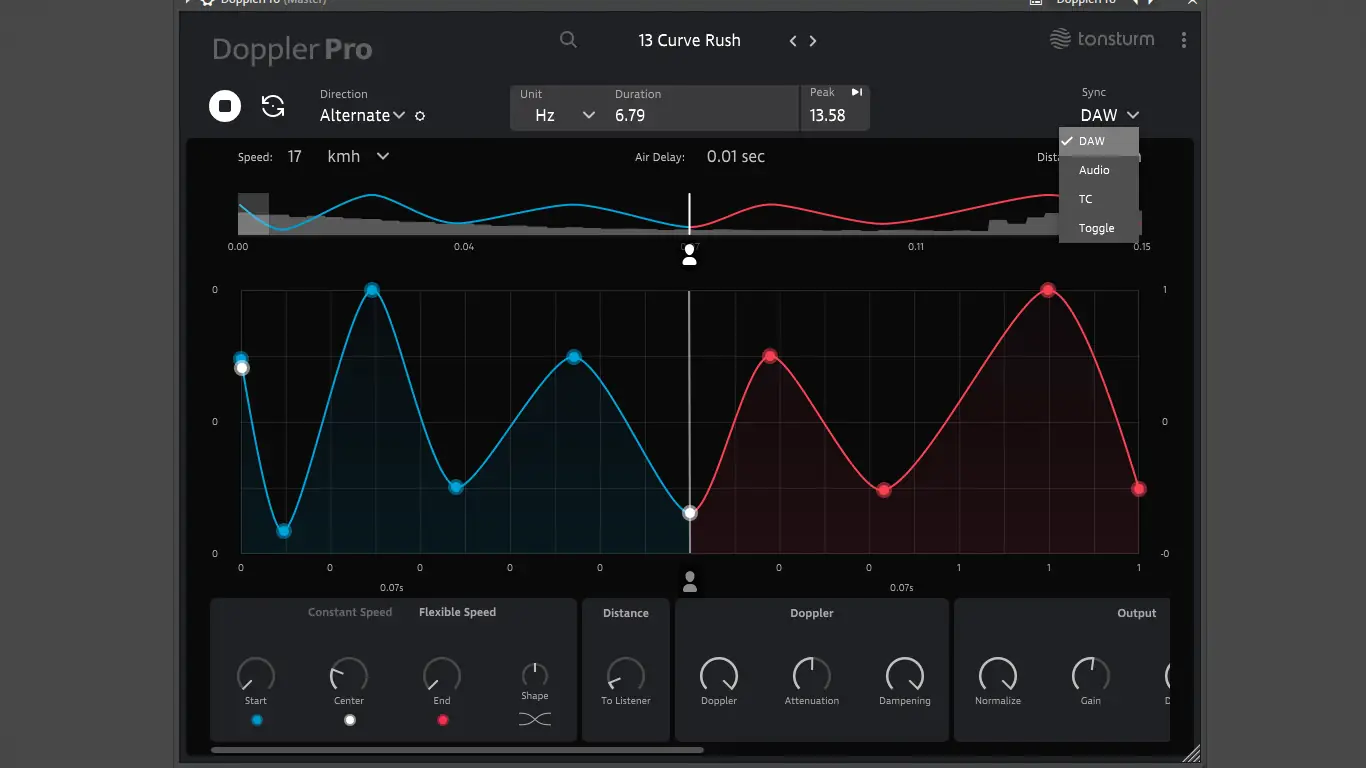The width and height of the screenshot is (1366, 768).
Task: Click the Center knob
Action: tap(349, 675)
